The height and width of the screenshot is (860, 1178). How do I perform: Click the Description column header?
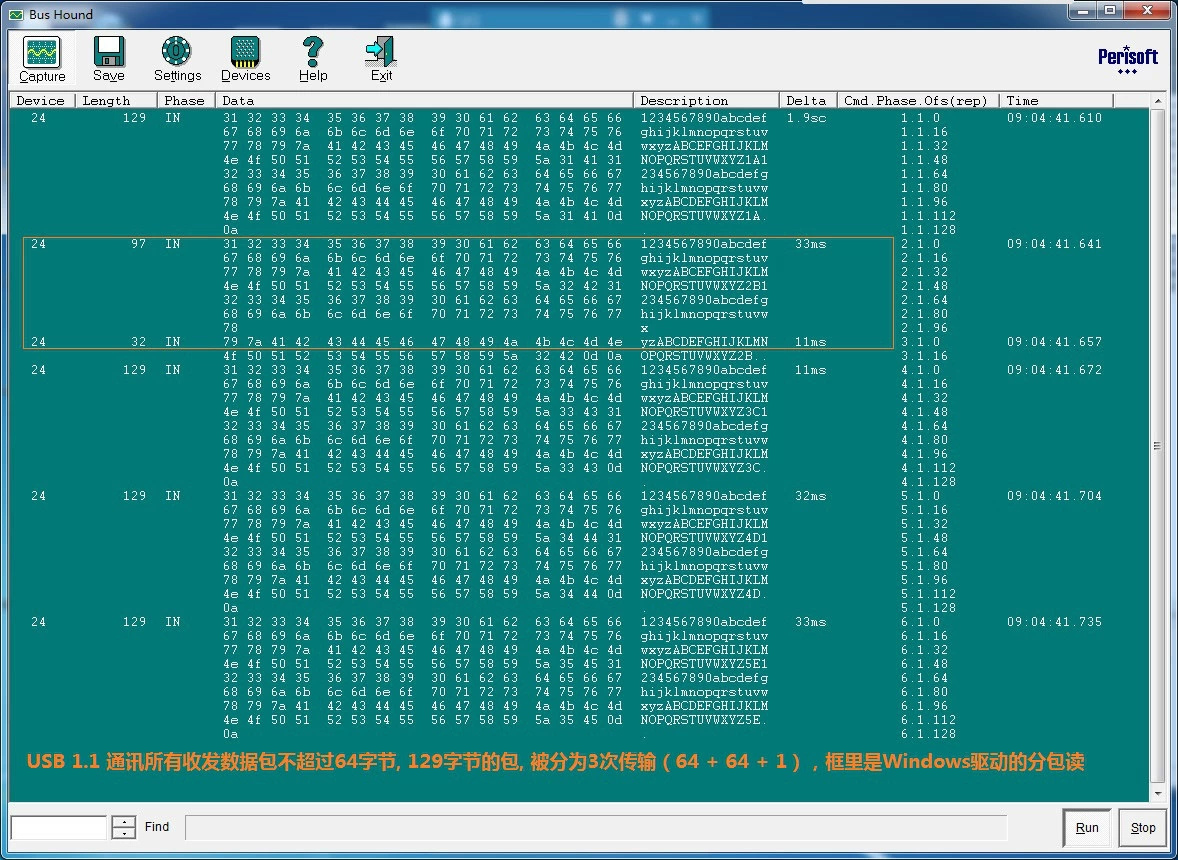pos(706,101)
